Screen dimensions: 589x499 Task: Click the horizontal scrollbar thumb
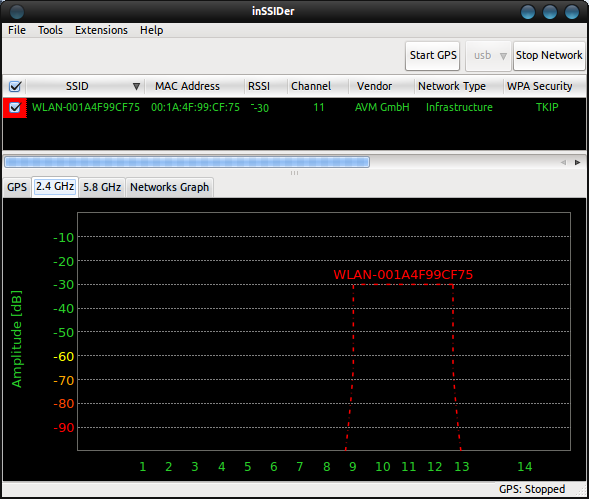pos(187,162)
